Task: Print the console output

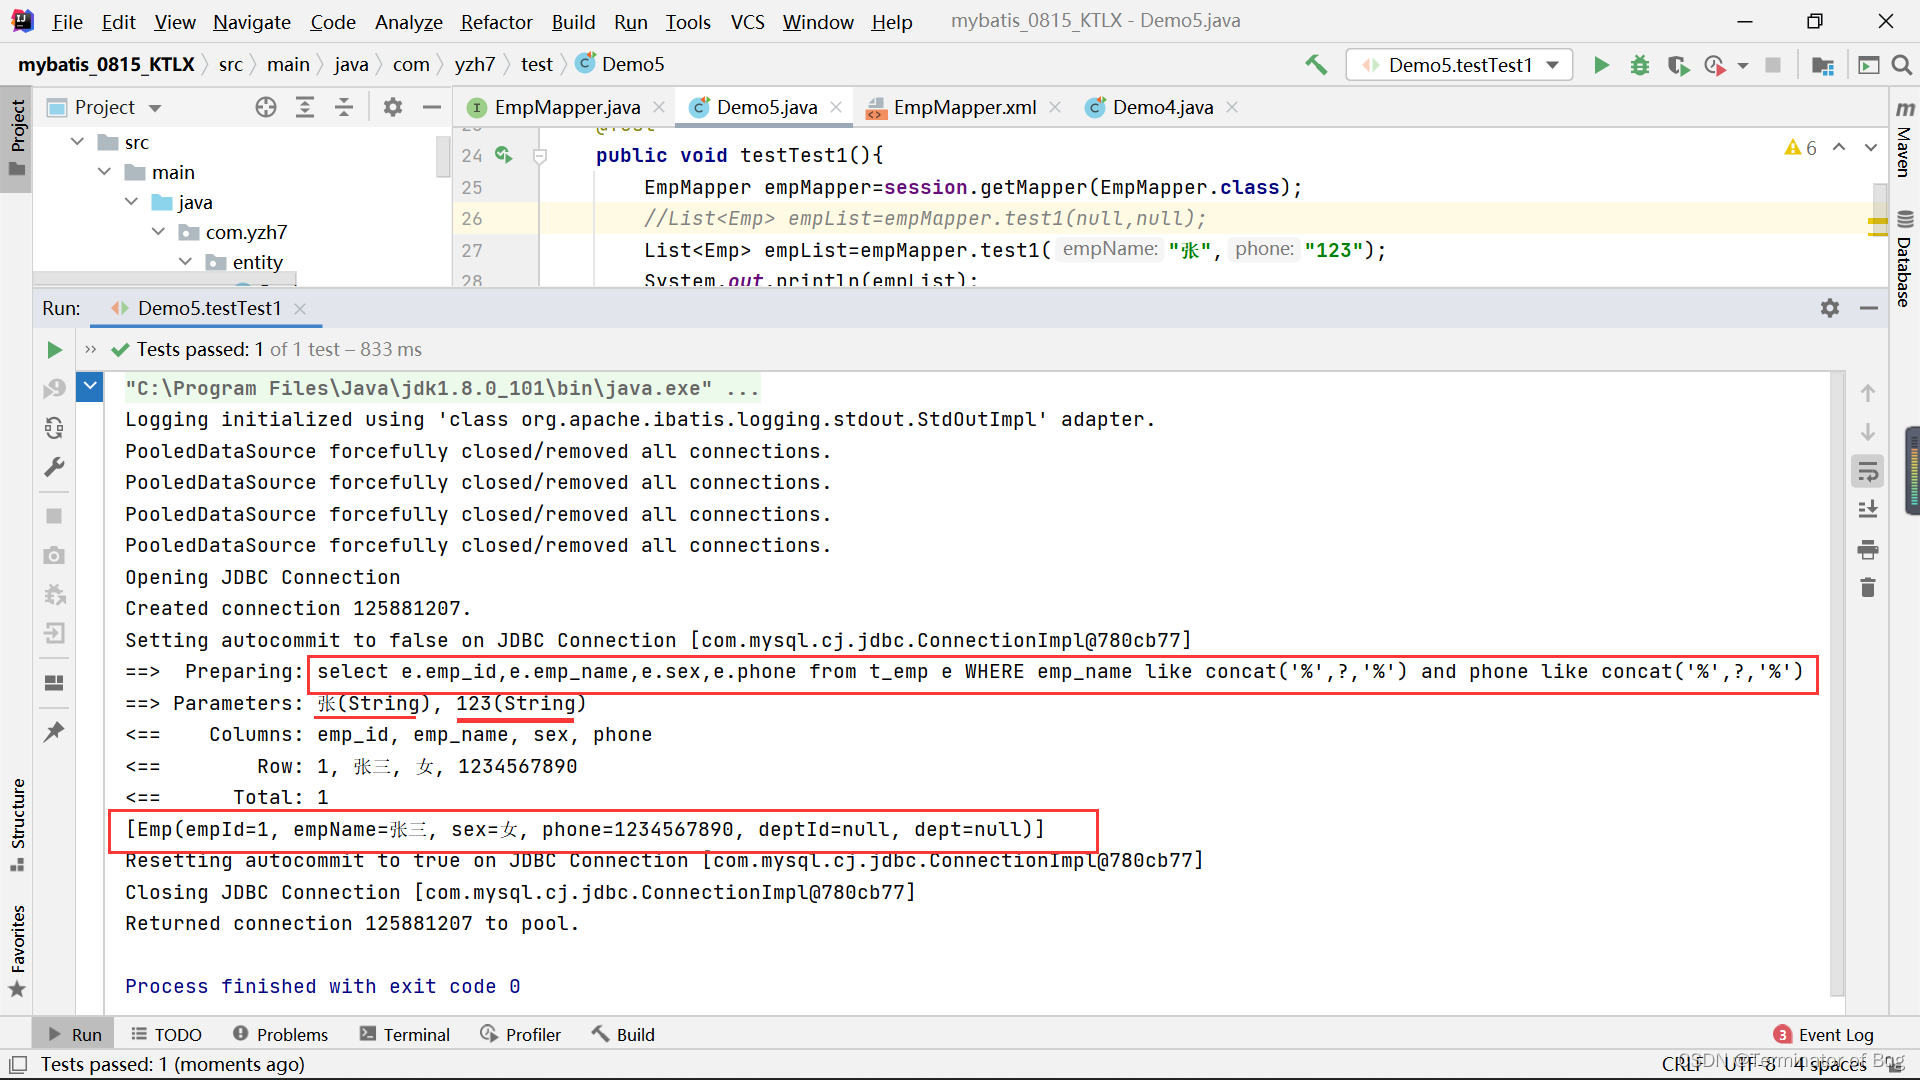Action: click(1867, 549)
